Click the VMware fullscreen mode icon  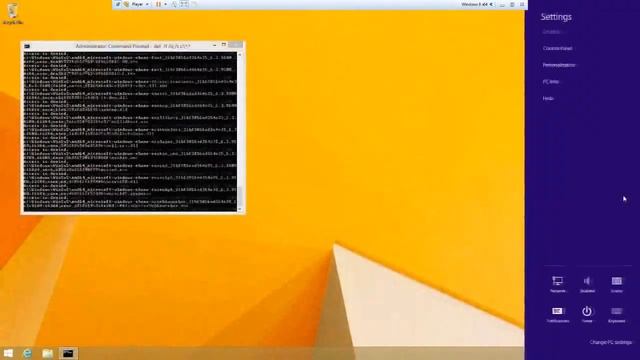(184, 4)
